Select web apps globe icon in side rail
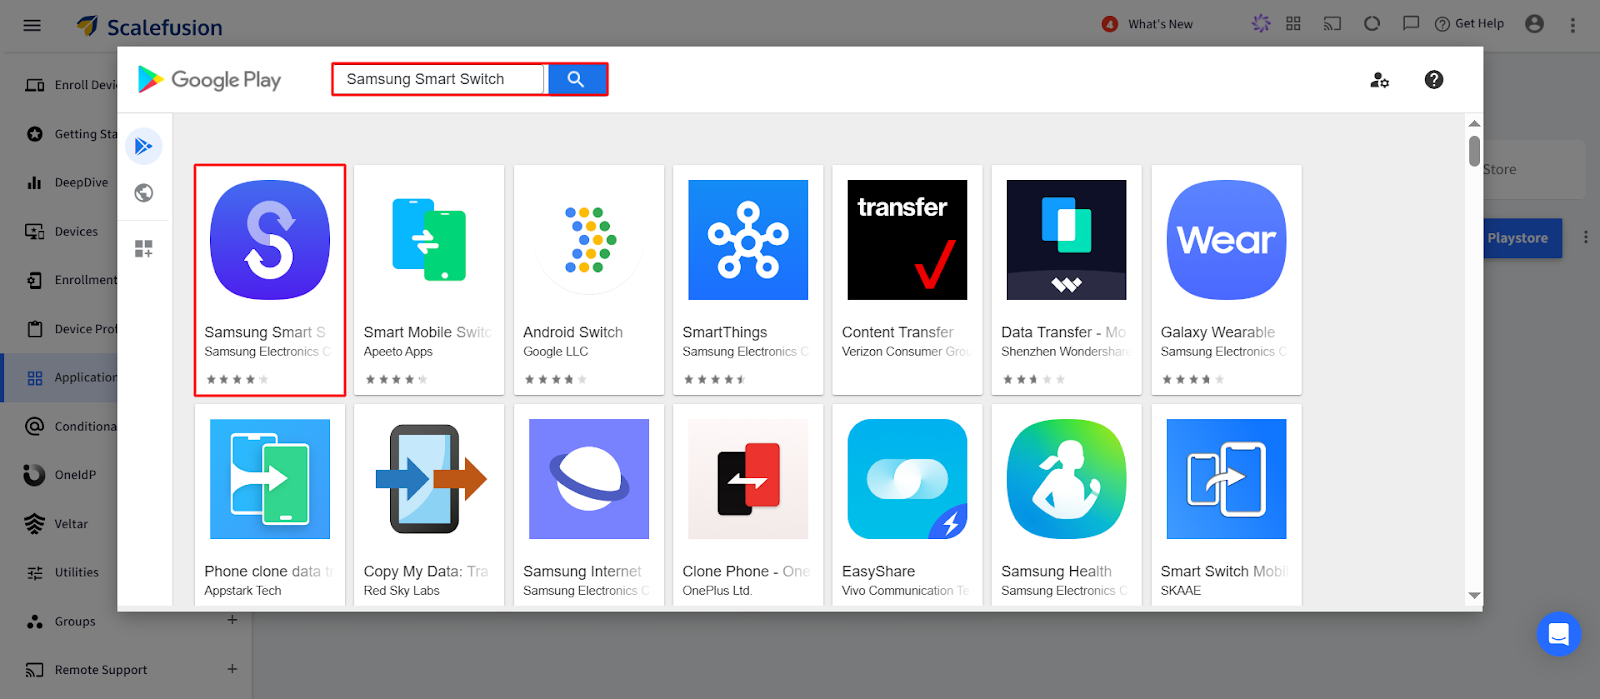 tap(144, 193)
